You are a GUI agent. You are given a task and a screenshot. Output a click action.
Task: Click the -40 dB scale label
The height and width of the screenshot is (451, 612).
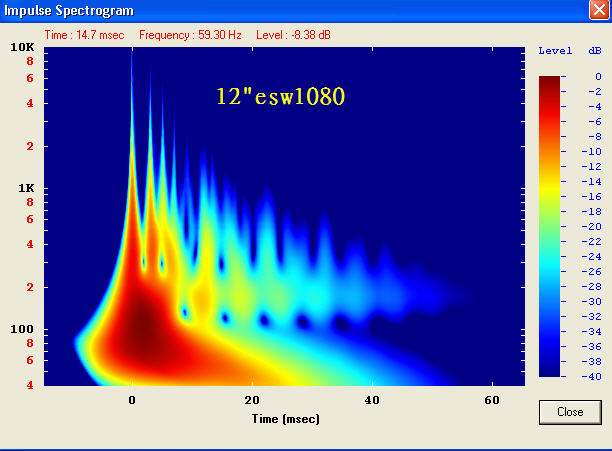point(591,377)
